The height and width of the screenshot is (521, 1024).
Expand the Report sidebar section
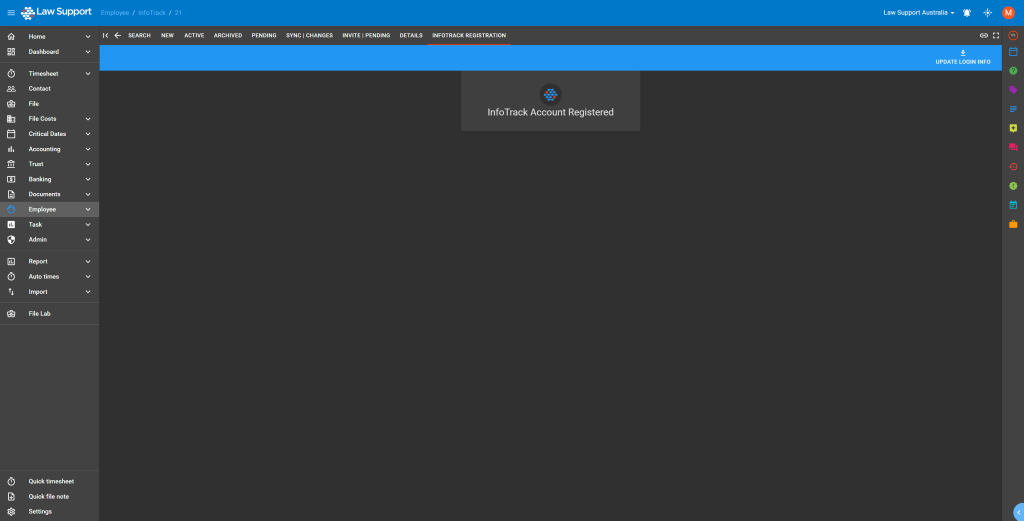click(x=88, y=261)
